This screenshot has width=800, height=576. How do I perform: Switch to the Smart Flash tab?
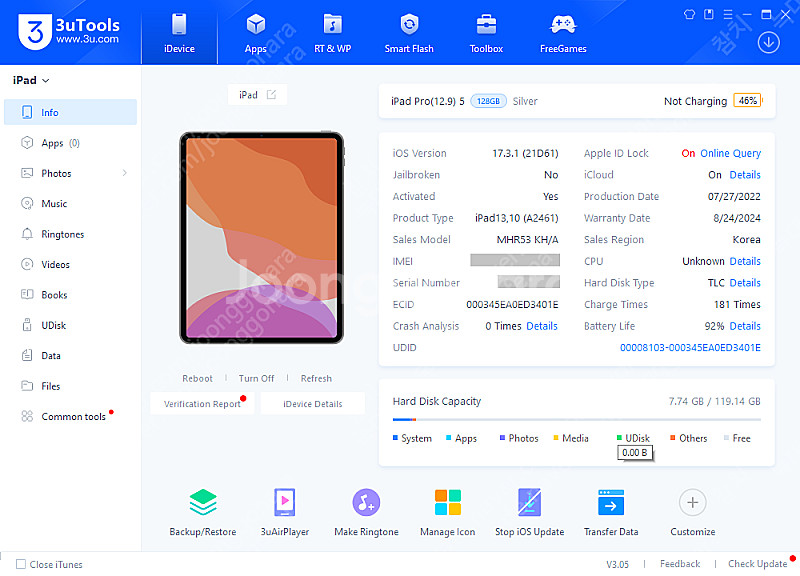(409, 32)
